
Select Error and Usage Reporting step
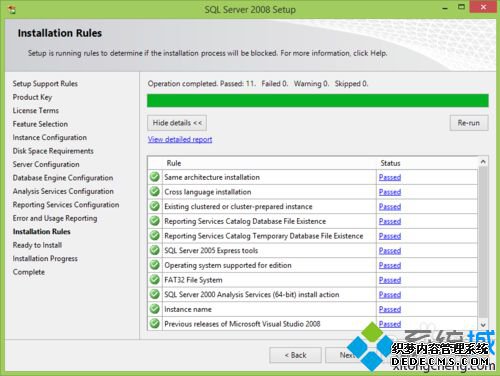click(55, 218)
